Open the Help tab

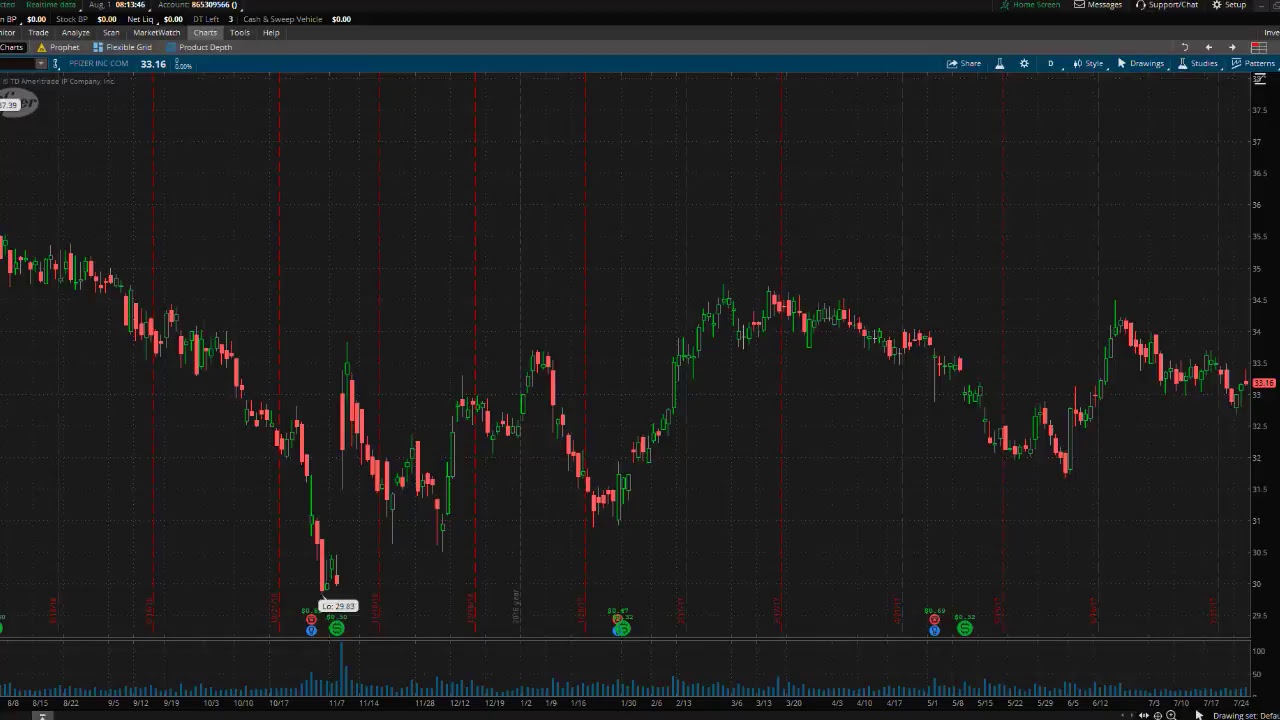(x=271, y=33)
